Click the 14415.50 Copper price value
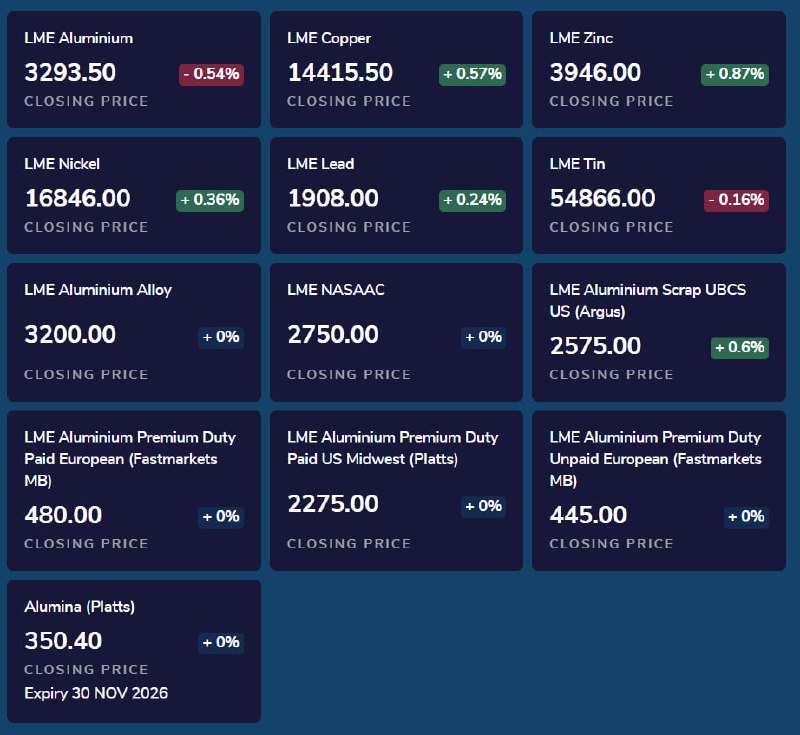This screenshot has height=735, width=800. tap(340, 72)
